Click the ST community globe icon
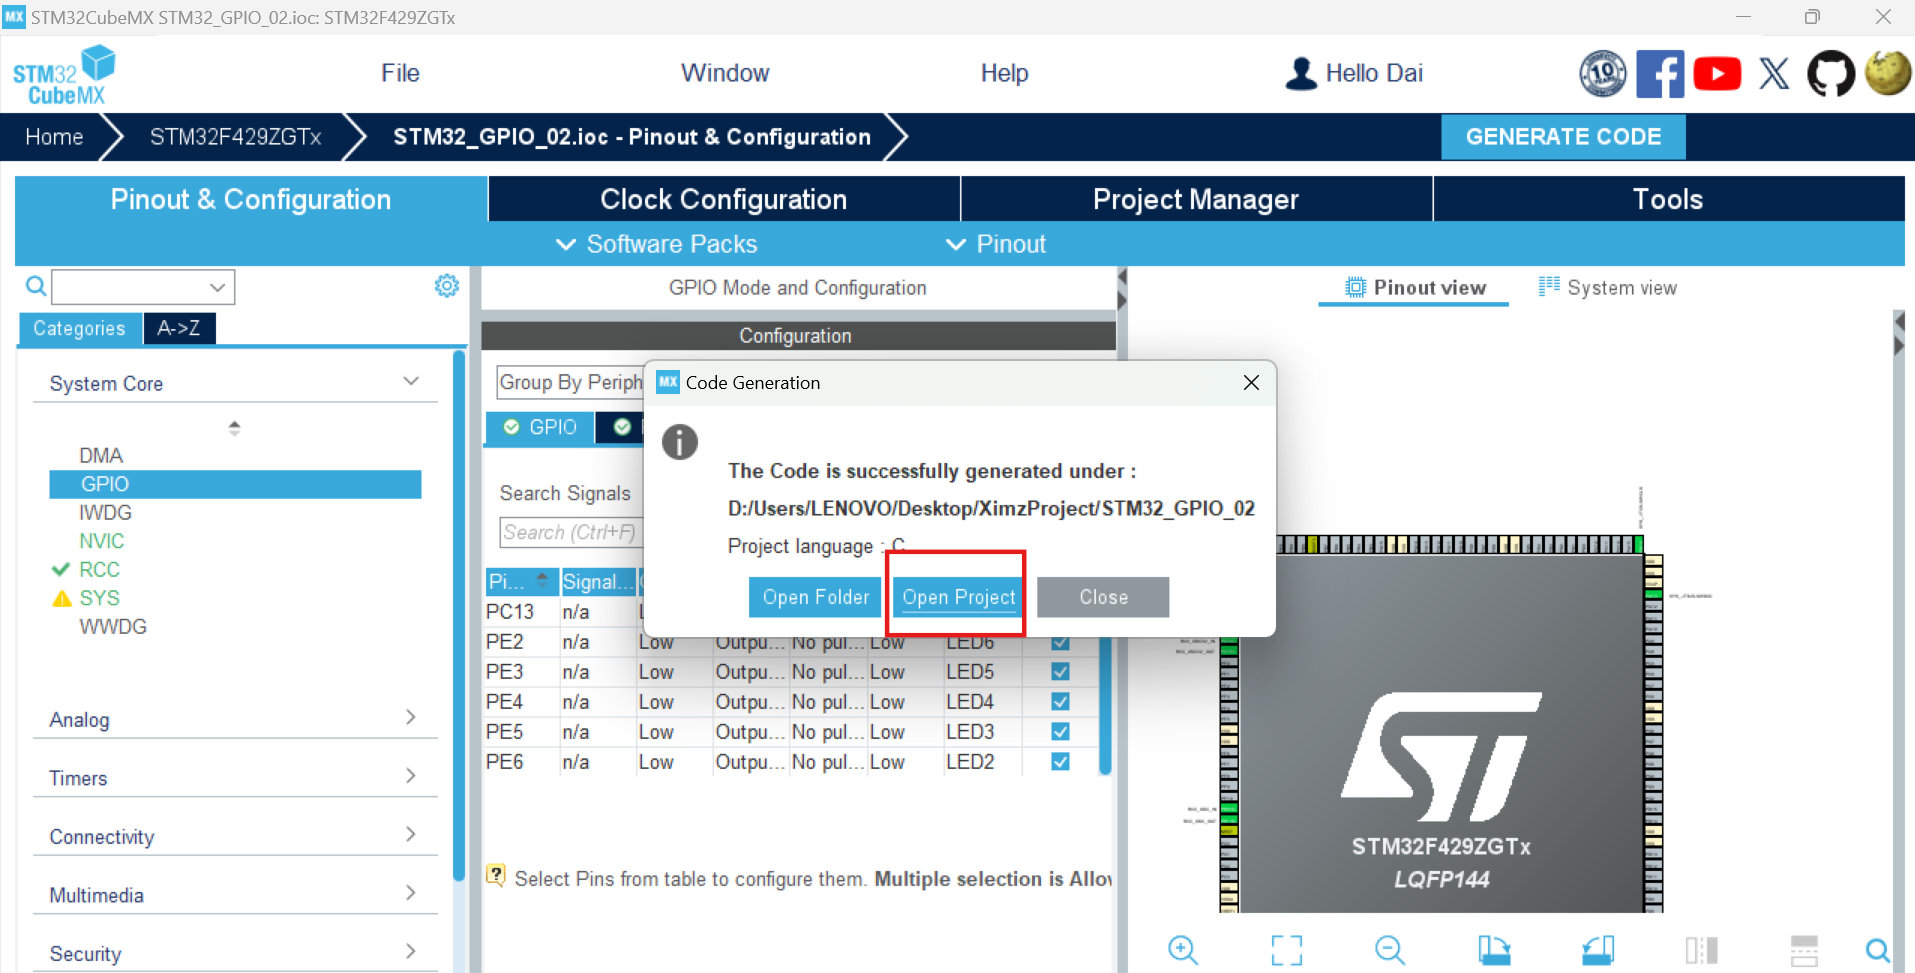This screenshot has width=1915, height=973. 1888,73
